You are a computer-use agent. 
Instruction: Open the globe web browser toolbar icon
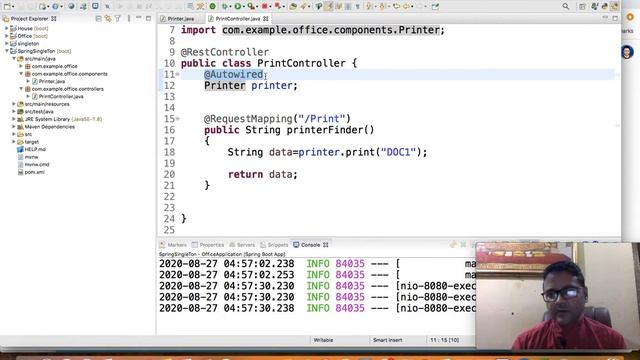(x=71, y=7)
